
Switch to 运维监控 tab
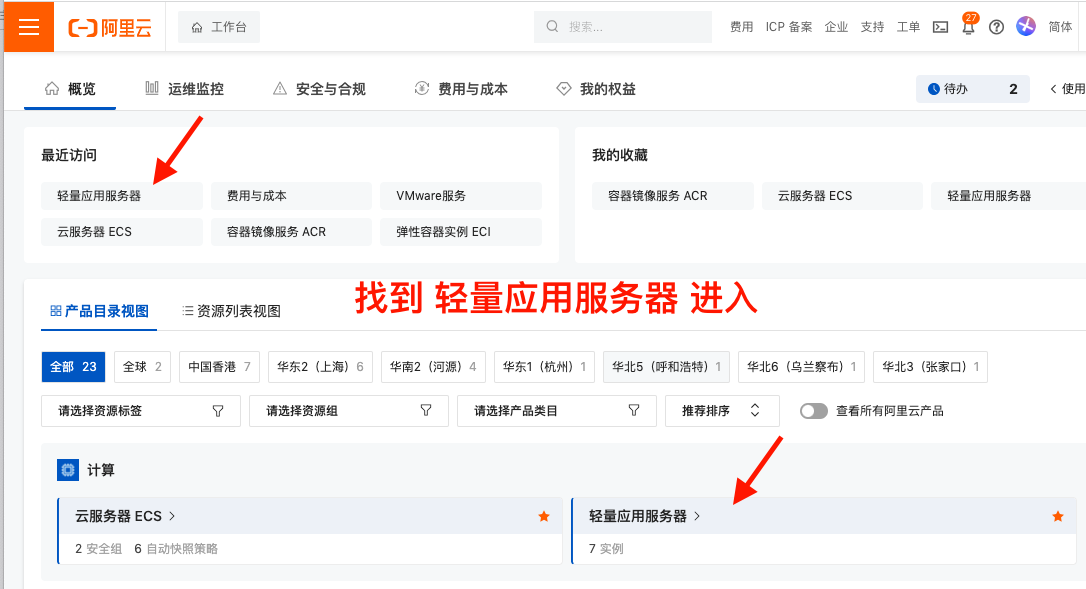[x=184, y=89]
